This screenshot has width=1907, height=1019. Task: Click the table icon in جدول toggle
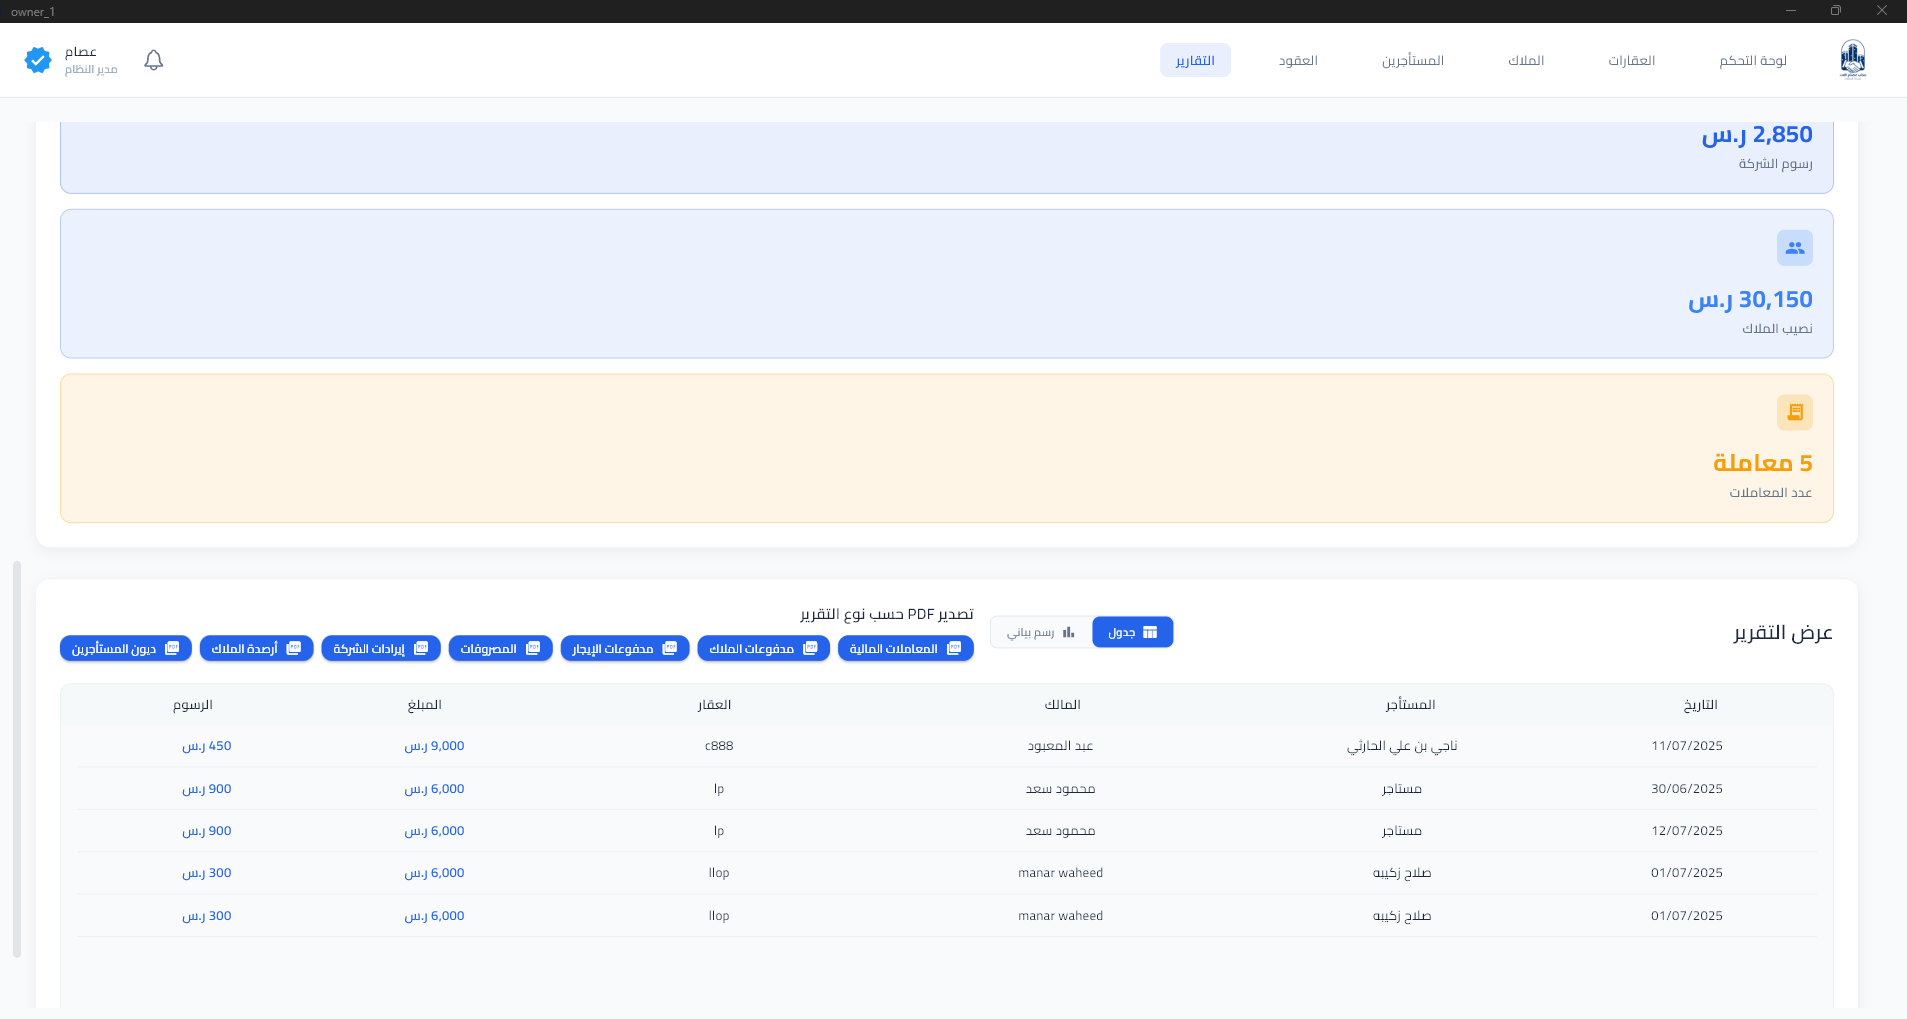[1150, 632]
